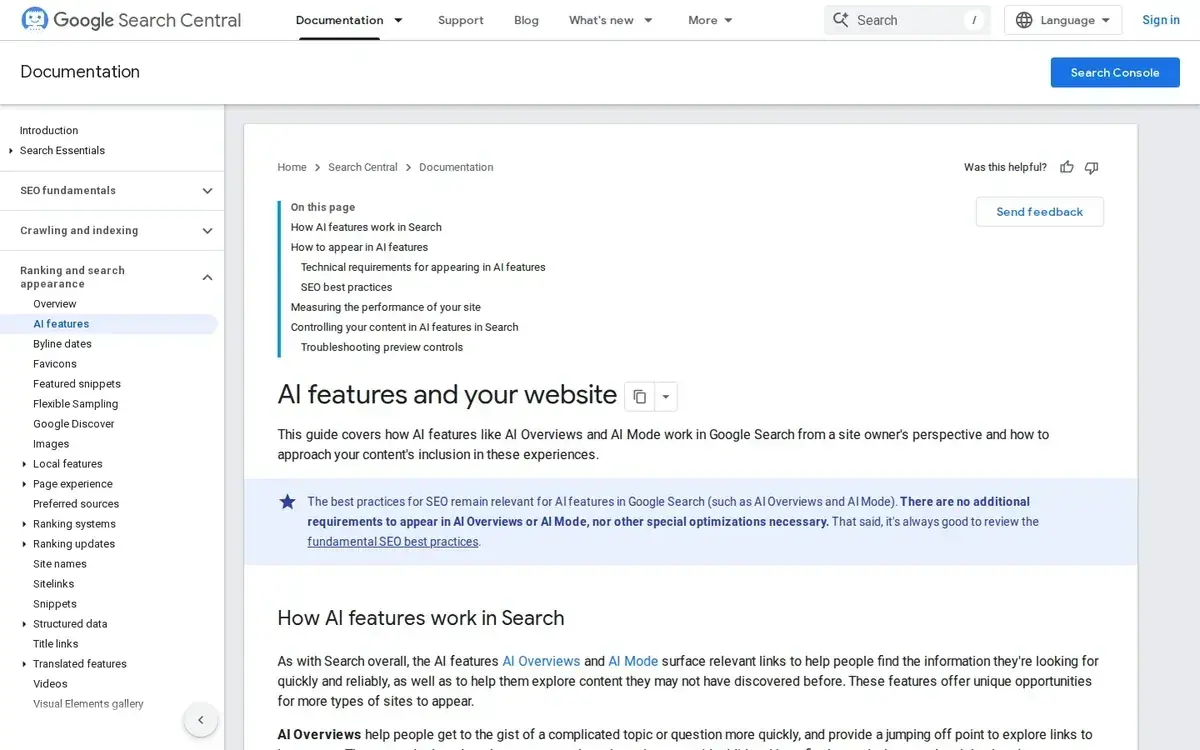Open the Blog tab
The image size is (1200, 750).
[526, 20]
